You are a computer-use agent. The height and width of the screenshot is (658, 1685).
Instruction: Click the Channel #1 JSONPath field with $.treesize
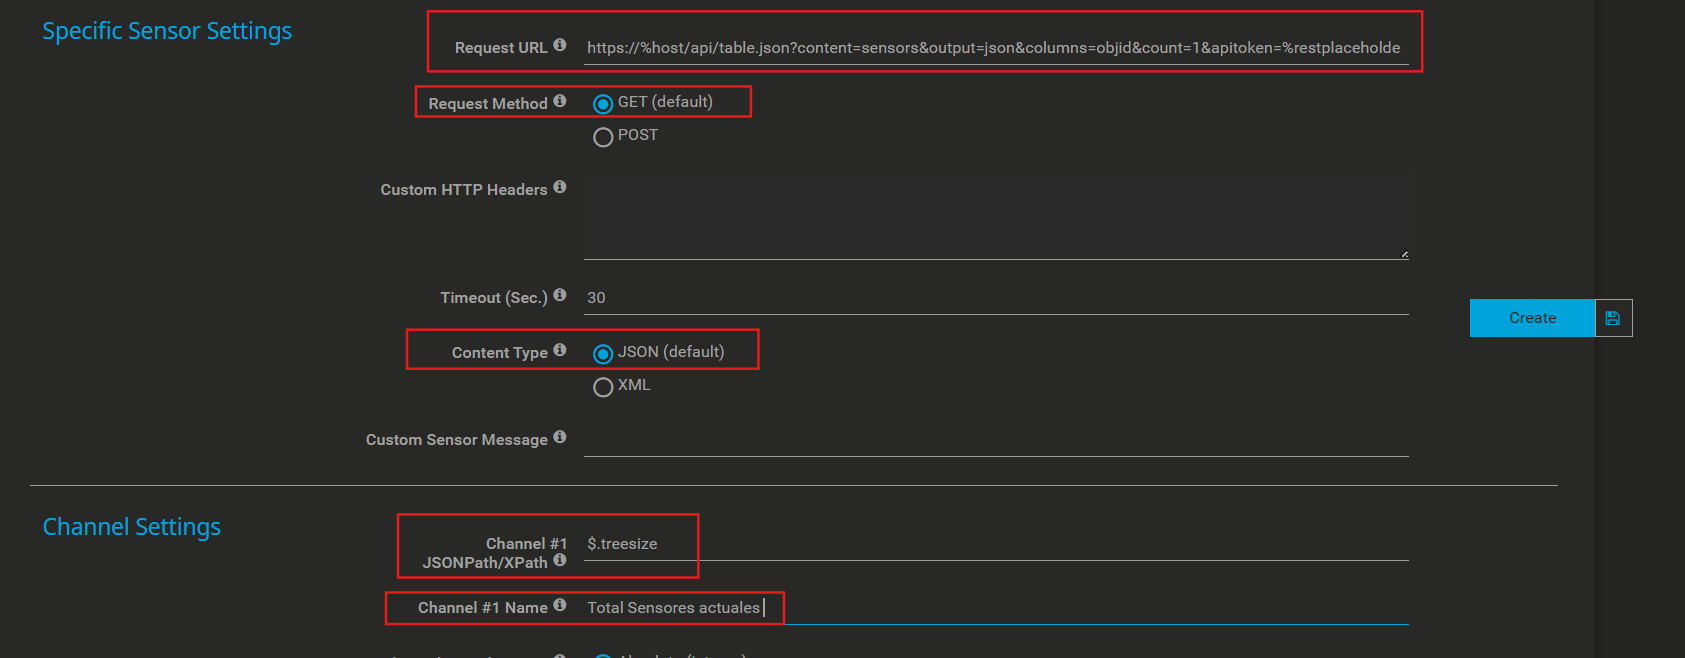click(x=995, y=544)
